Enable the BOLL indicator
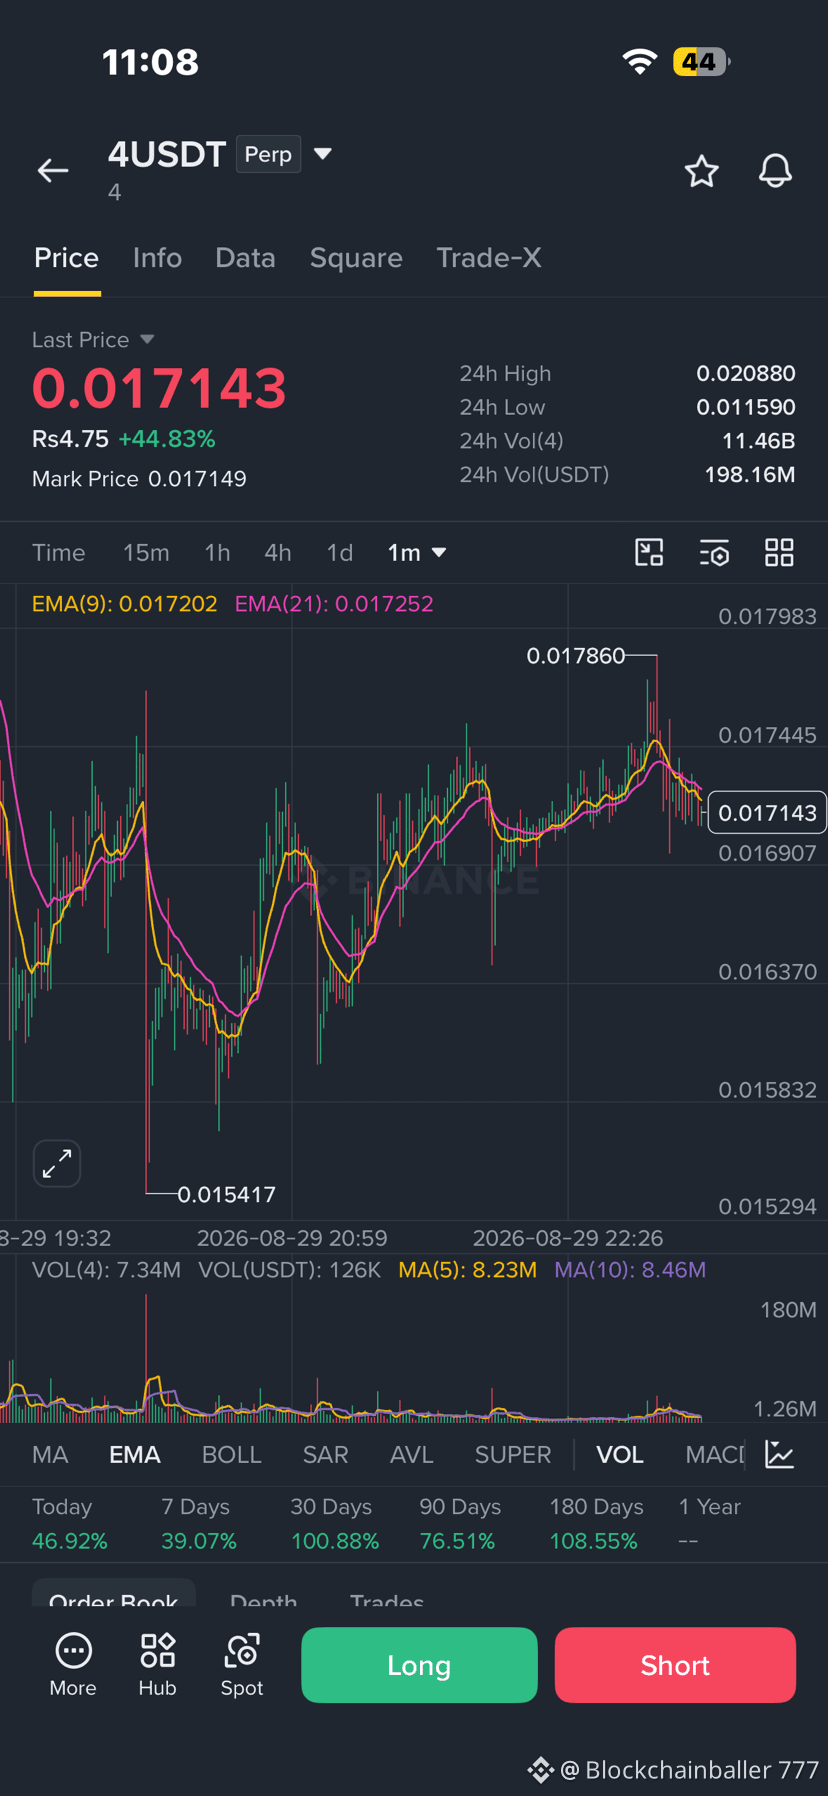 [x=232, y=1454]
